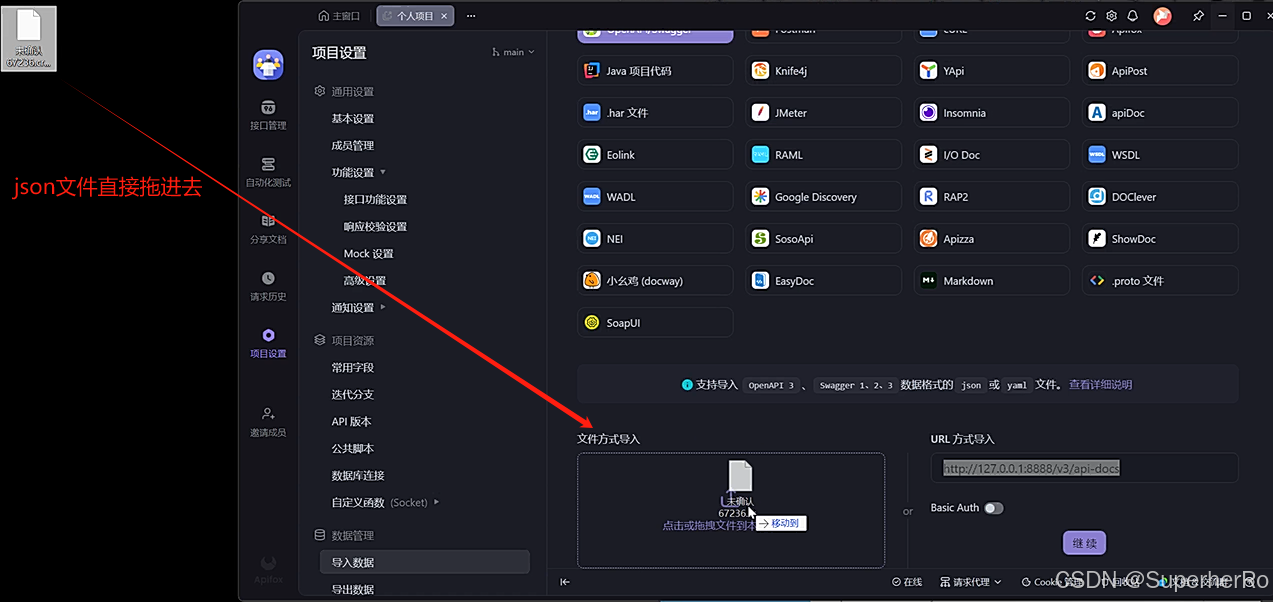Select the apiDoc import format
Image resolution: width=1273 pixels, height=602 pixels.
1160,113
